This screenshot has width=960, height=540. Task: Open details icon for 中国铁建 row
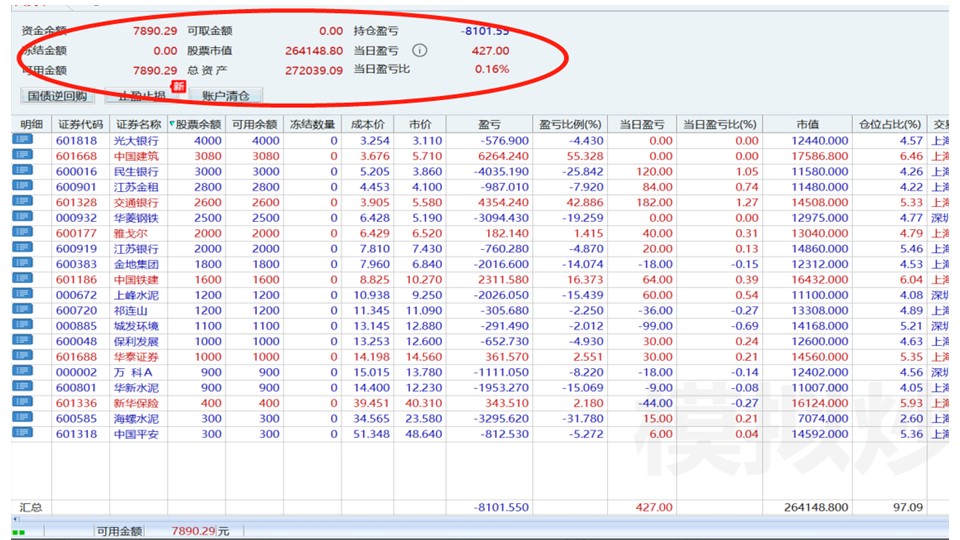click(x=23, y=279)
